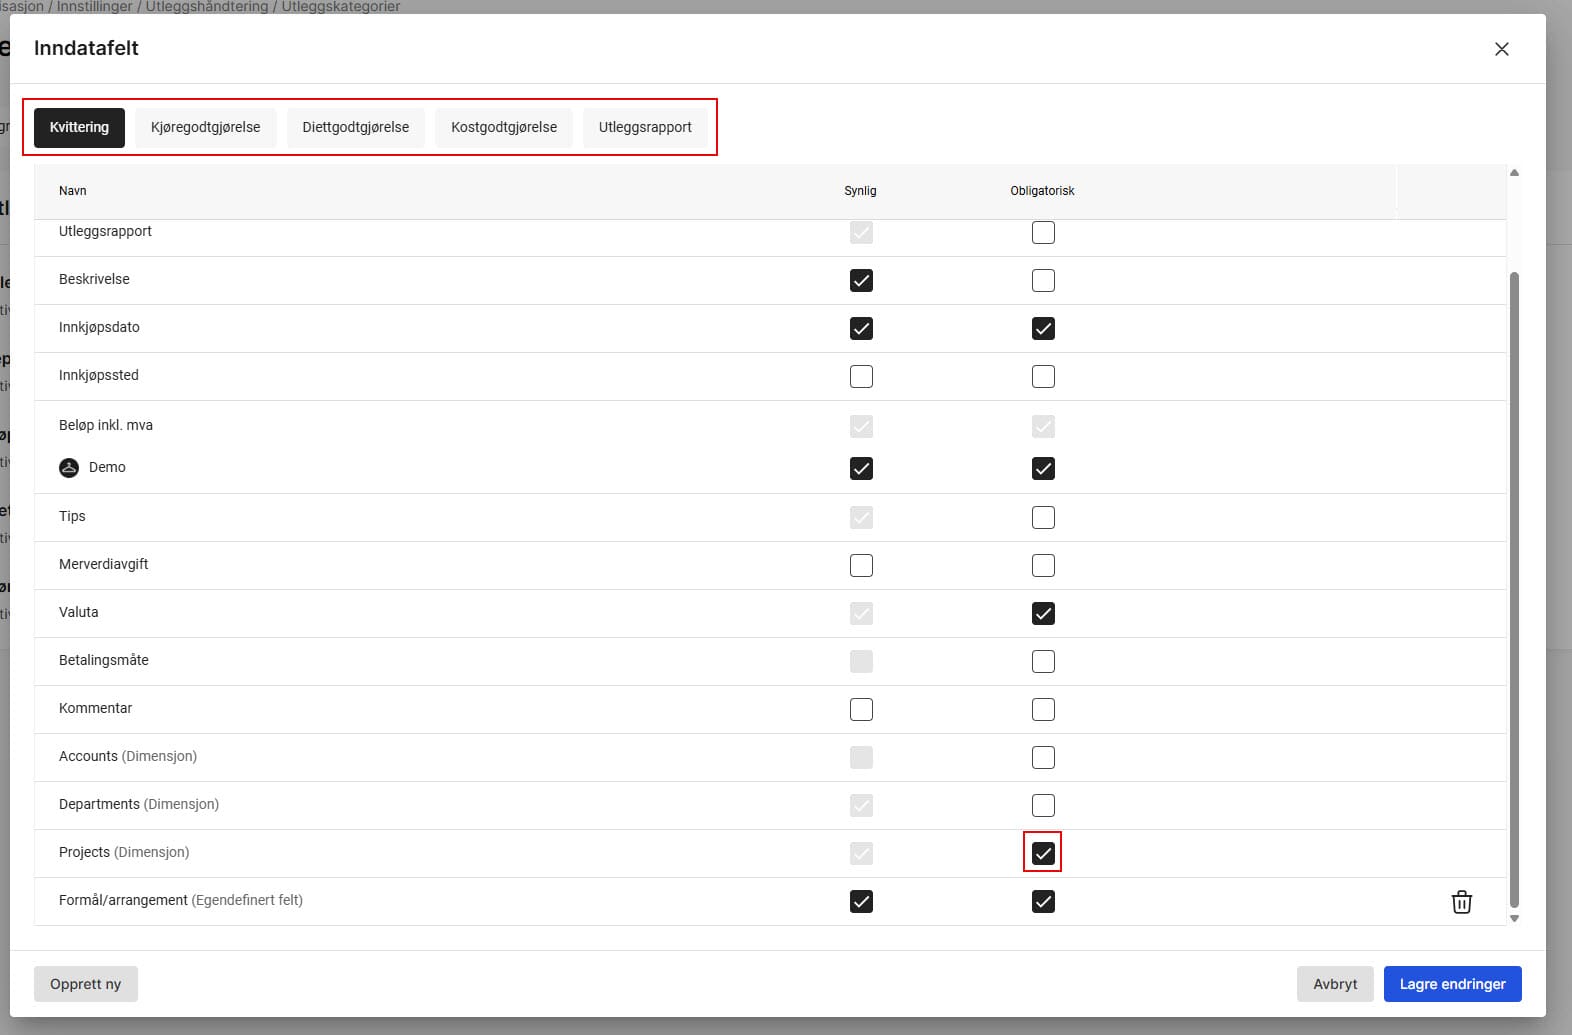Disable Synlig for Beskrivelse
1572x1035 pixels.
pos(861,281)
